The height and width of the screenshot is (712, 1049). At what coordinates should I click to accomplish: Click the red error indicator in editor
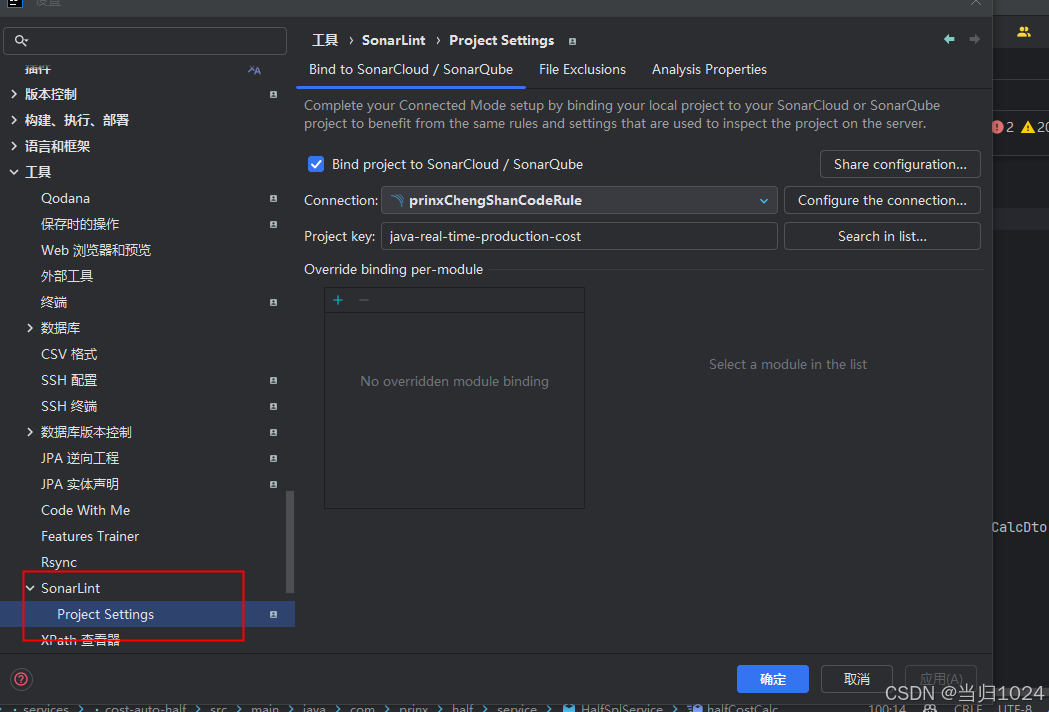coord(998,127)
